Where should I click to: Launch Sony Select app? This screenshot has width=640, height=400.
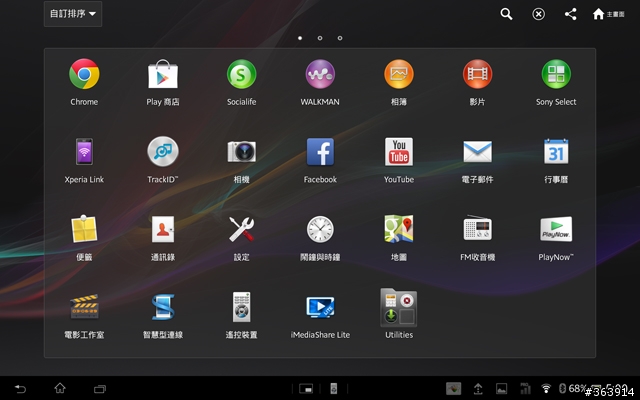pos(556,74)
